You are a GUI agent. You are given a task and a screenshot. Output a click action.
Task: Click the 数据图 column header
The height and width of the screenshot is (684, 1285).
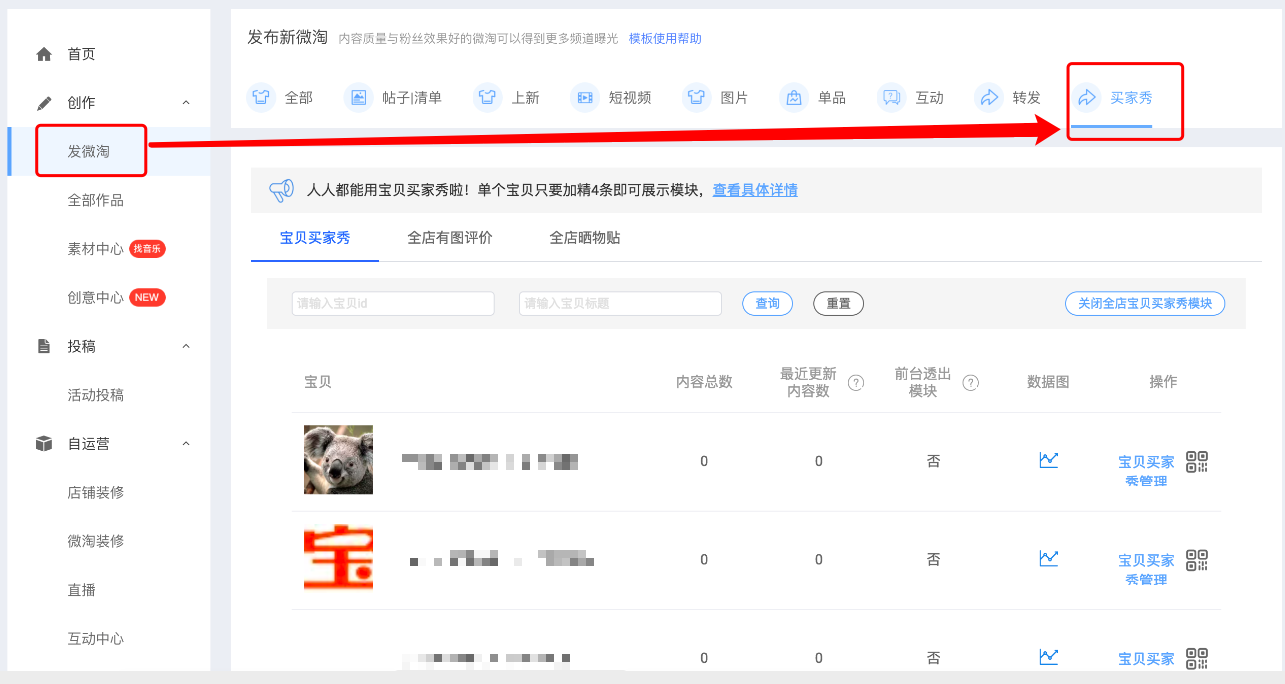[1048, 382]
